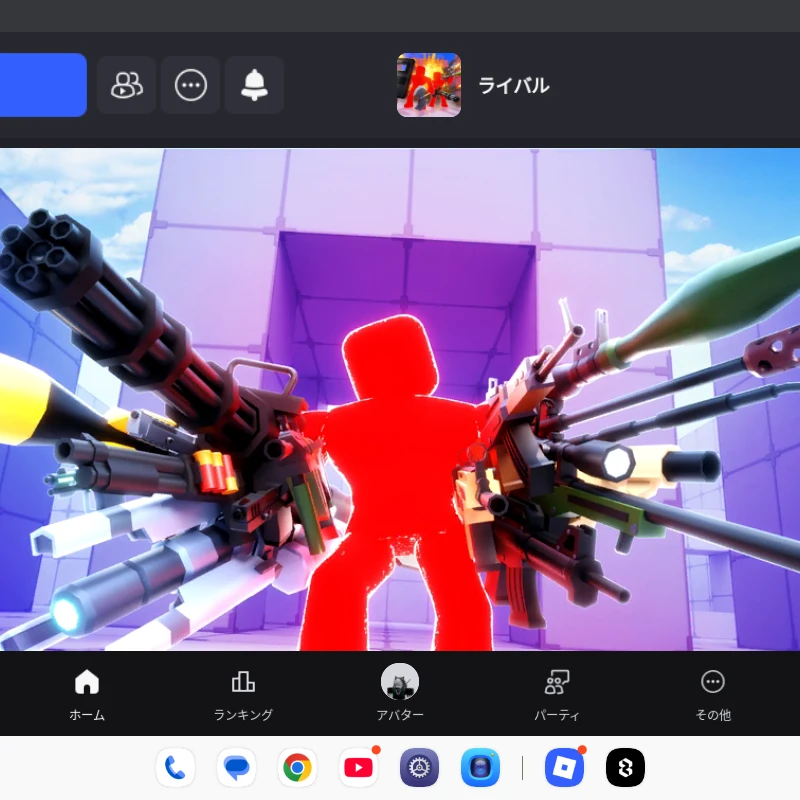Open the ランキング tab
The image size is (800, 800).
[x=243, y=694]
